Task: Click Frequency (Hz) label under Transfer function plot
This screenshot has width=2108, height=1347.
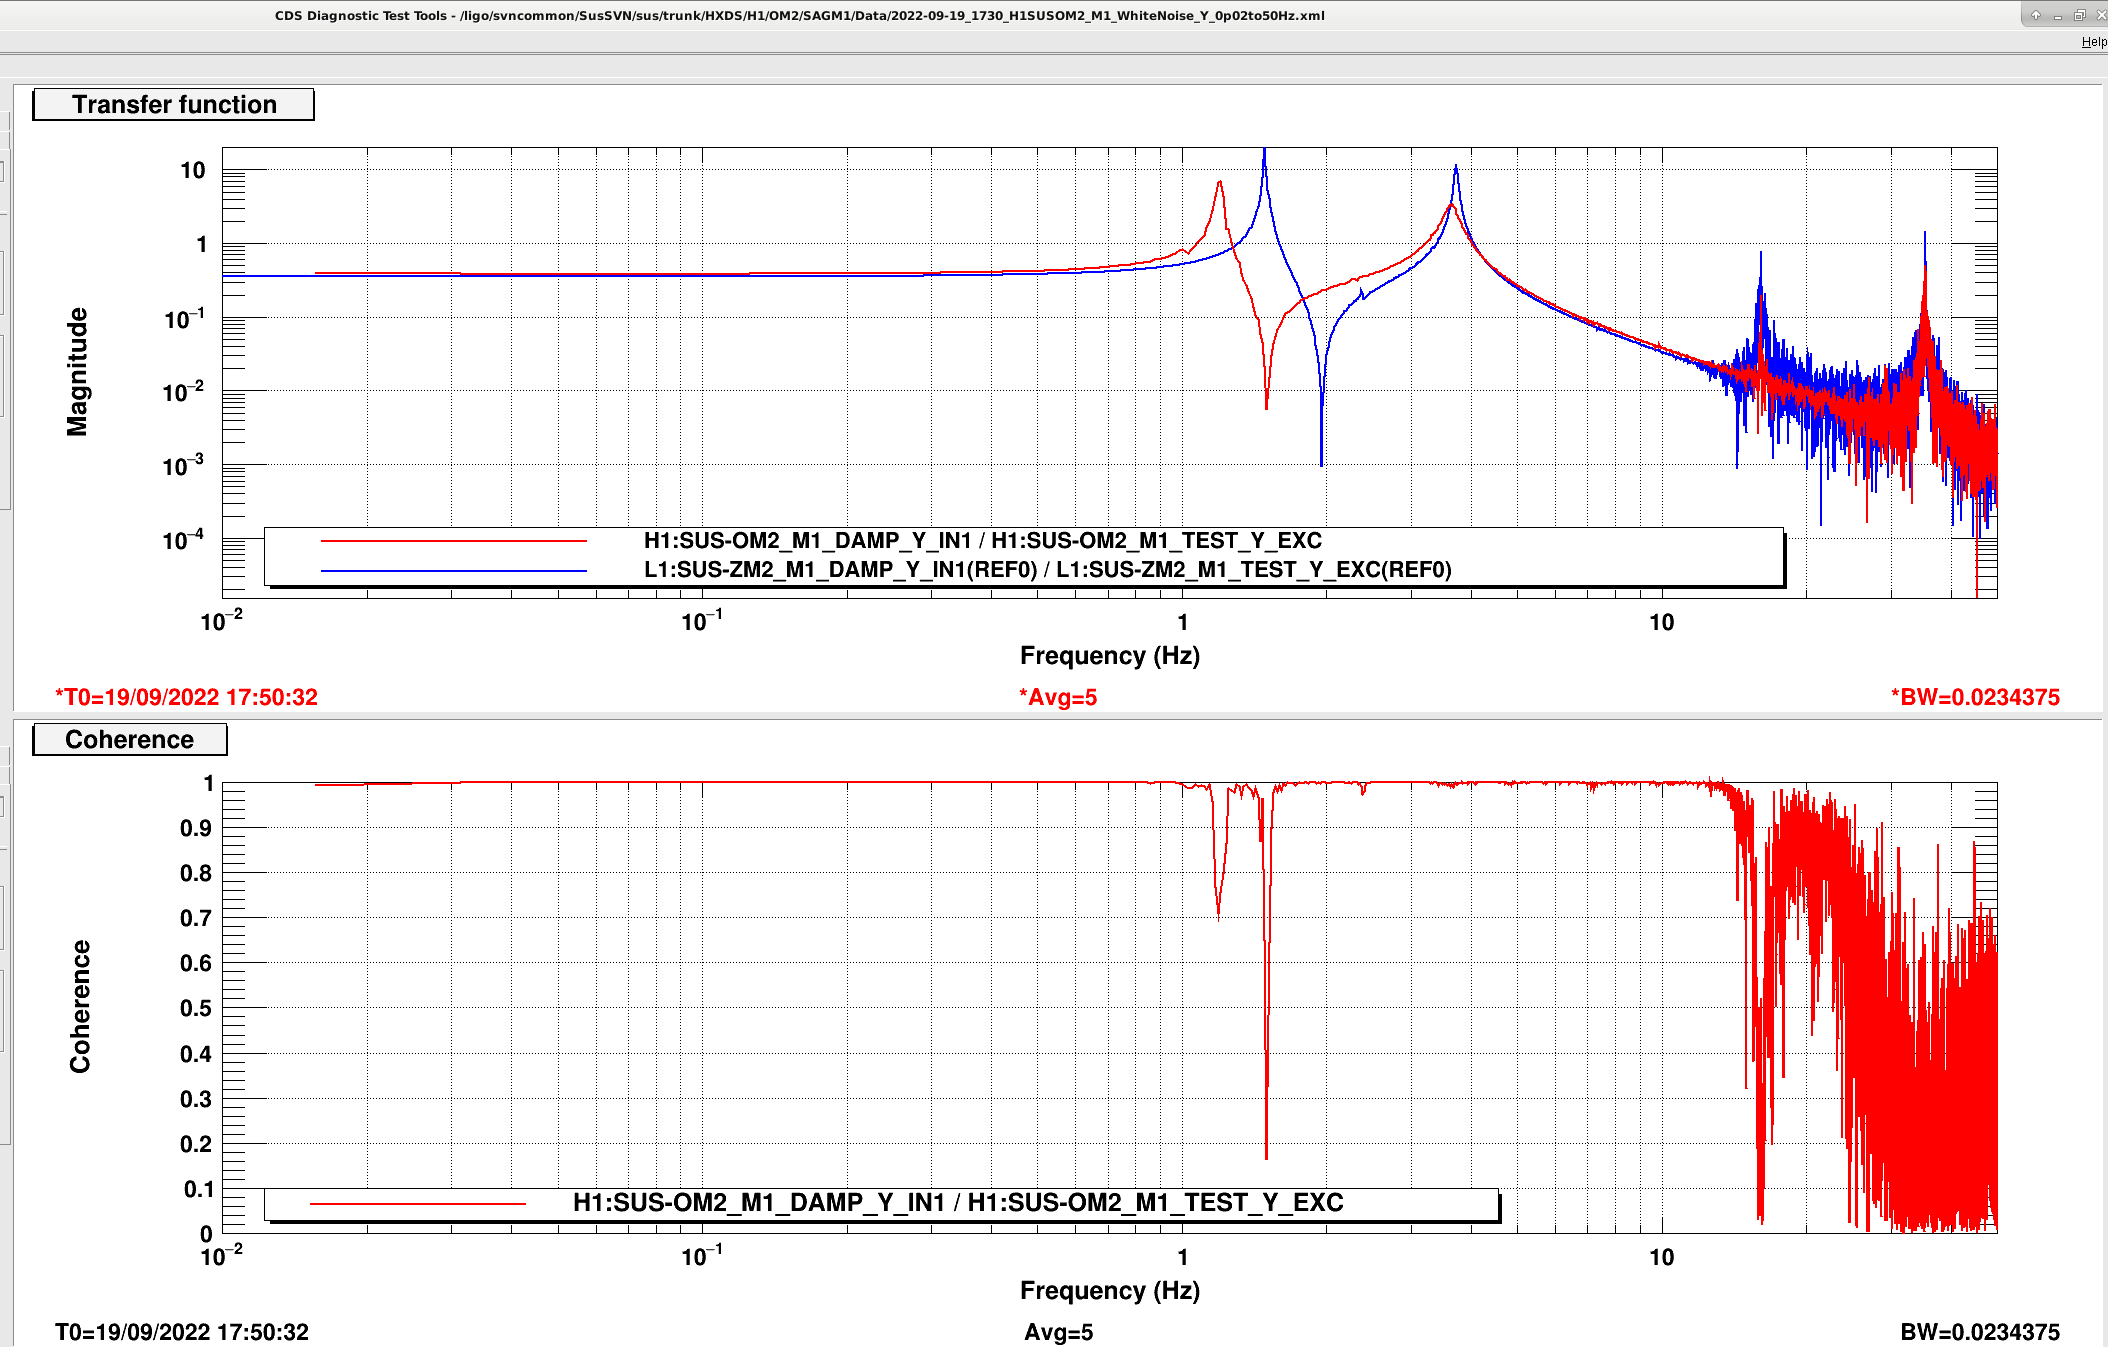Action: [x=1109, y=656]
